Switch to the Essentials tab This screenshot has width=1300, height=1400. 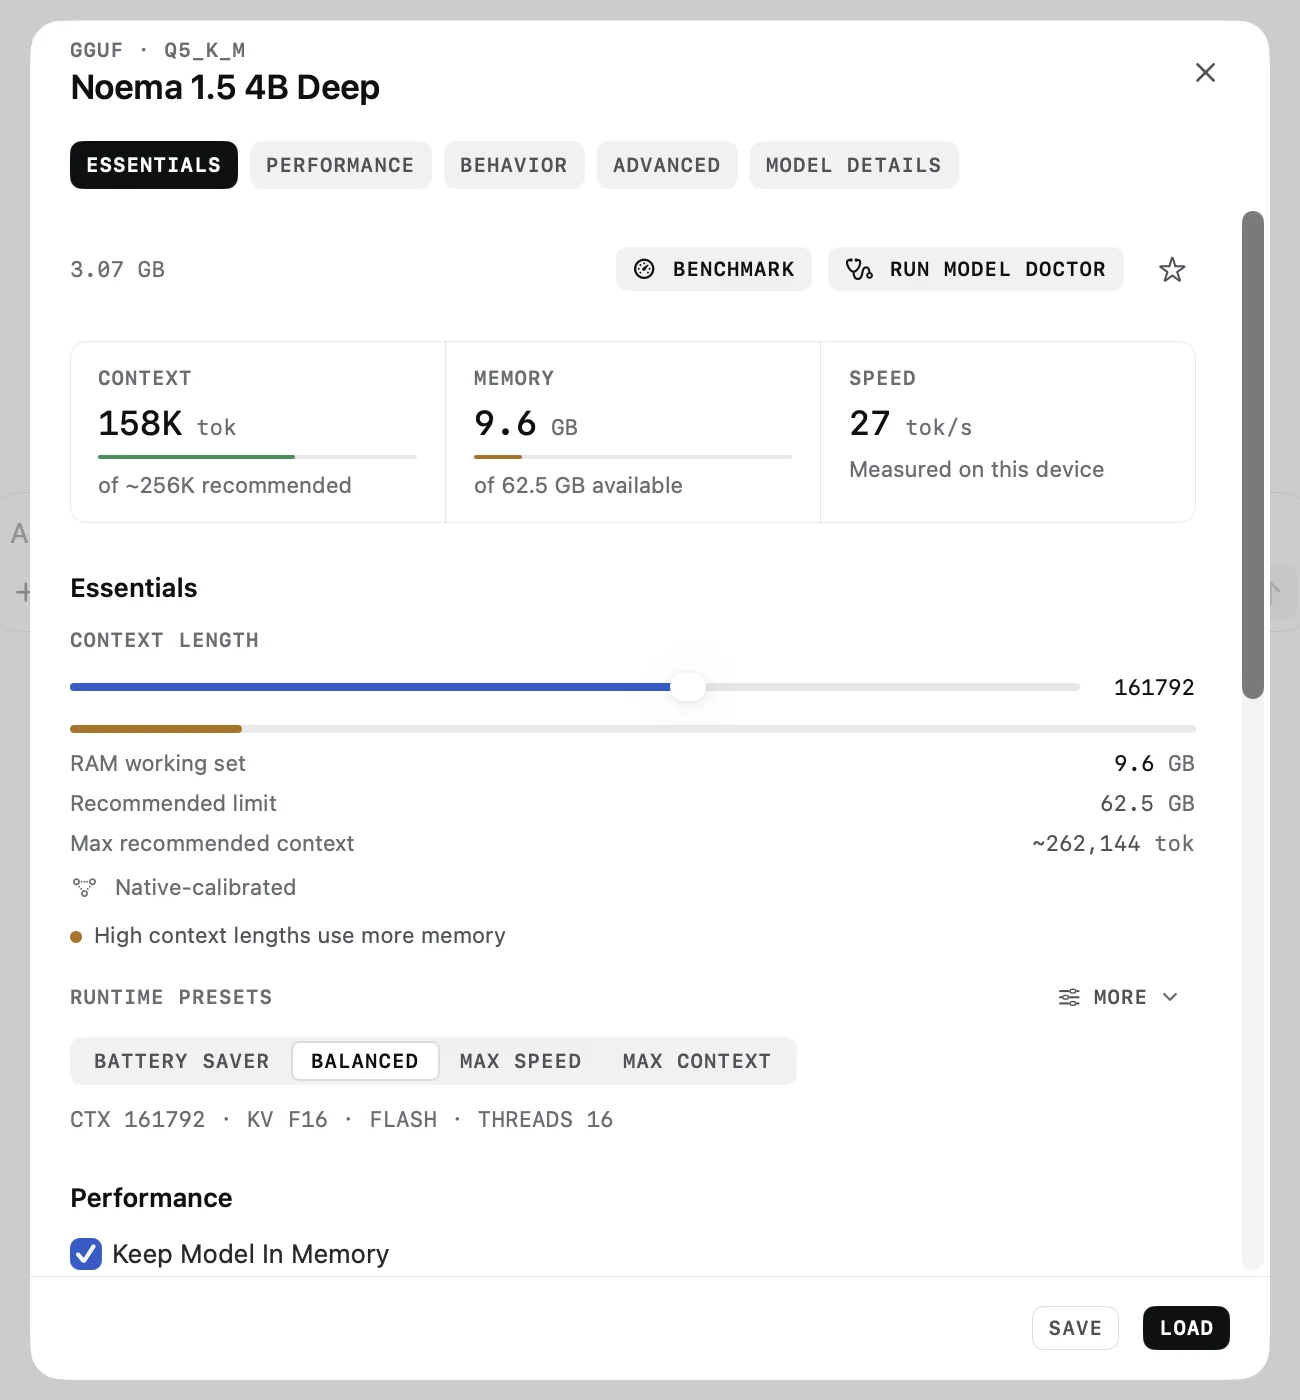click(x=154, y=165)
